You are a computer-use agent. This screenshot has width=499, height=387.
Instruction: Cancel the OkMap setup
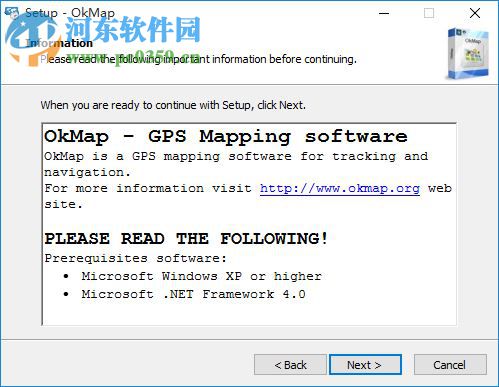[x=450, y=365]
